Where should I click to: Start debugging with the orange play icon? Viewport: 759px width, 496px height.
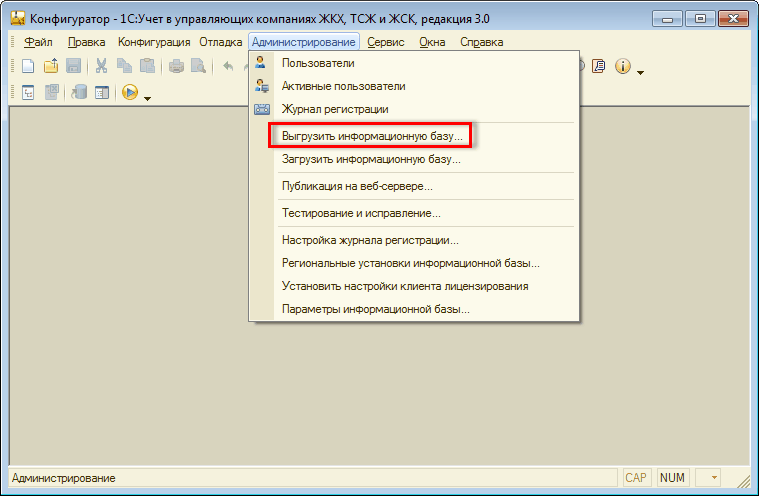(130, 92)
